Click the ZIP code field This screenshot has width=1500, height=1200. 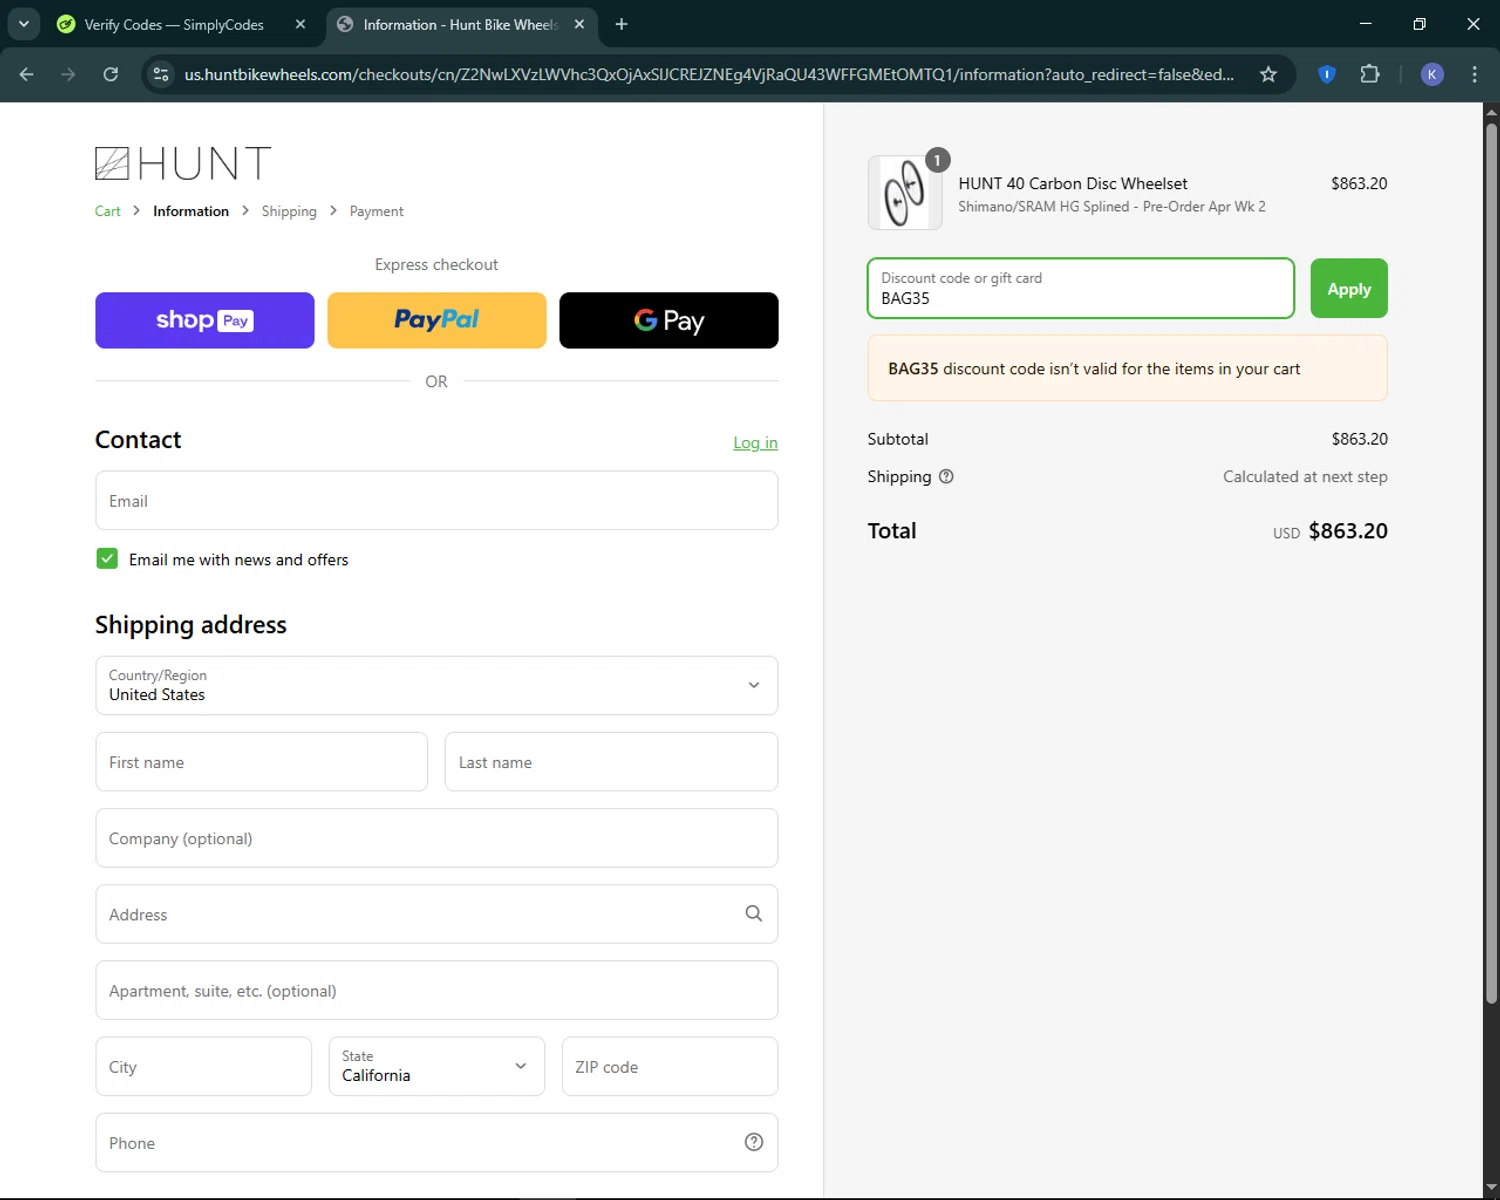tap(670, 1066)
